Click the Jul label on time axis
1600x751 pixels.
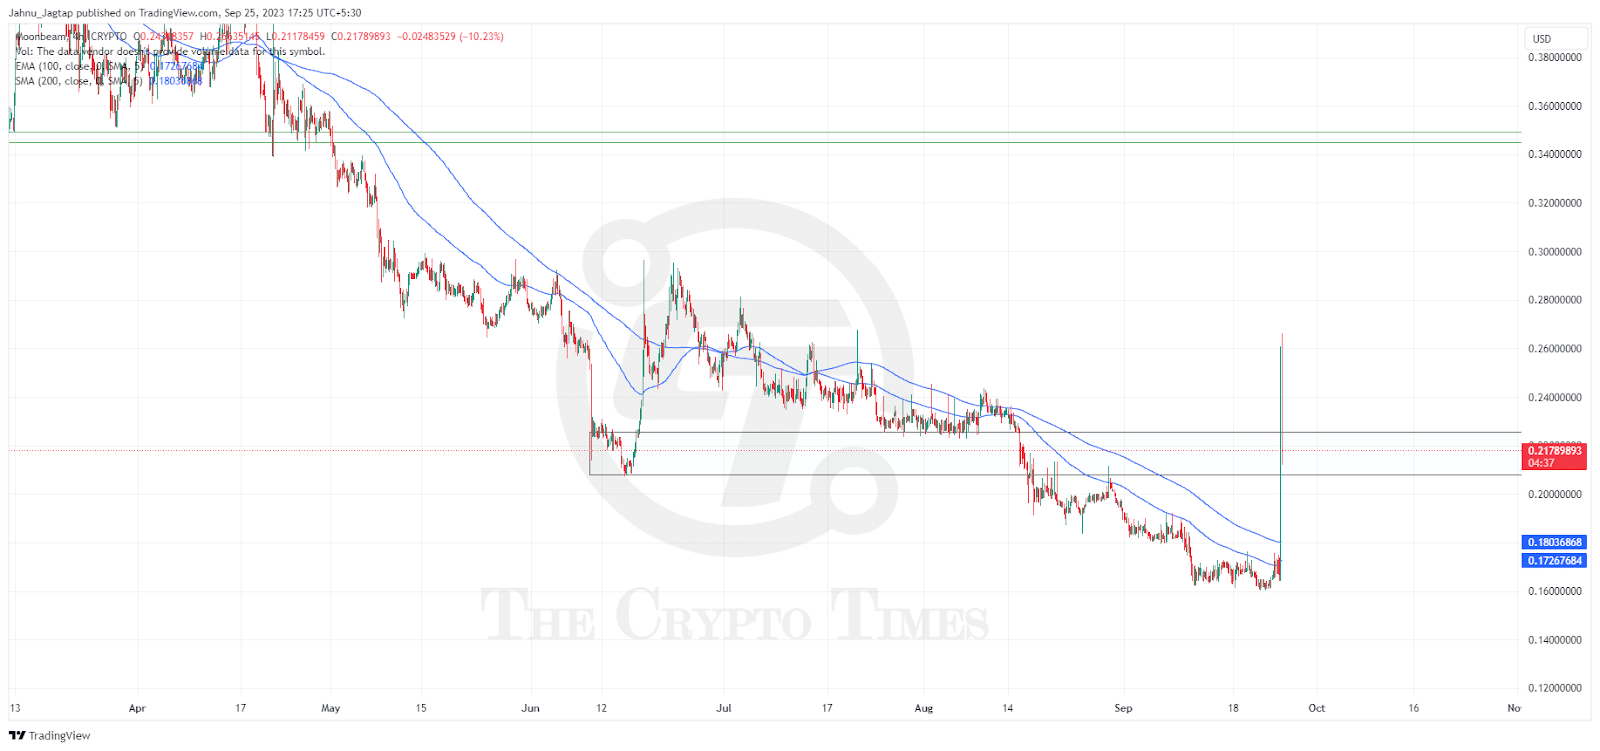click(724, 709)
